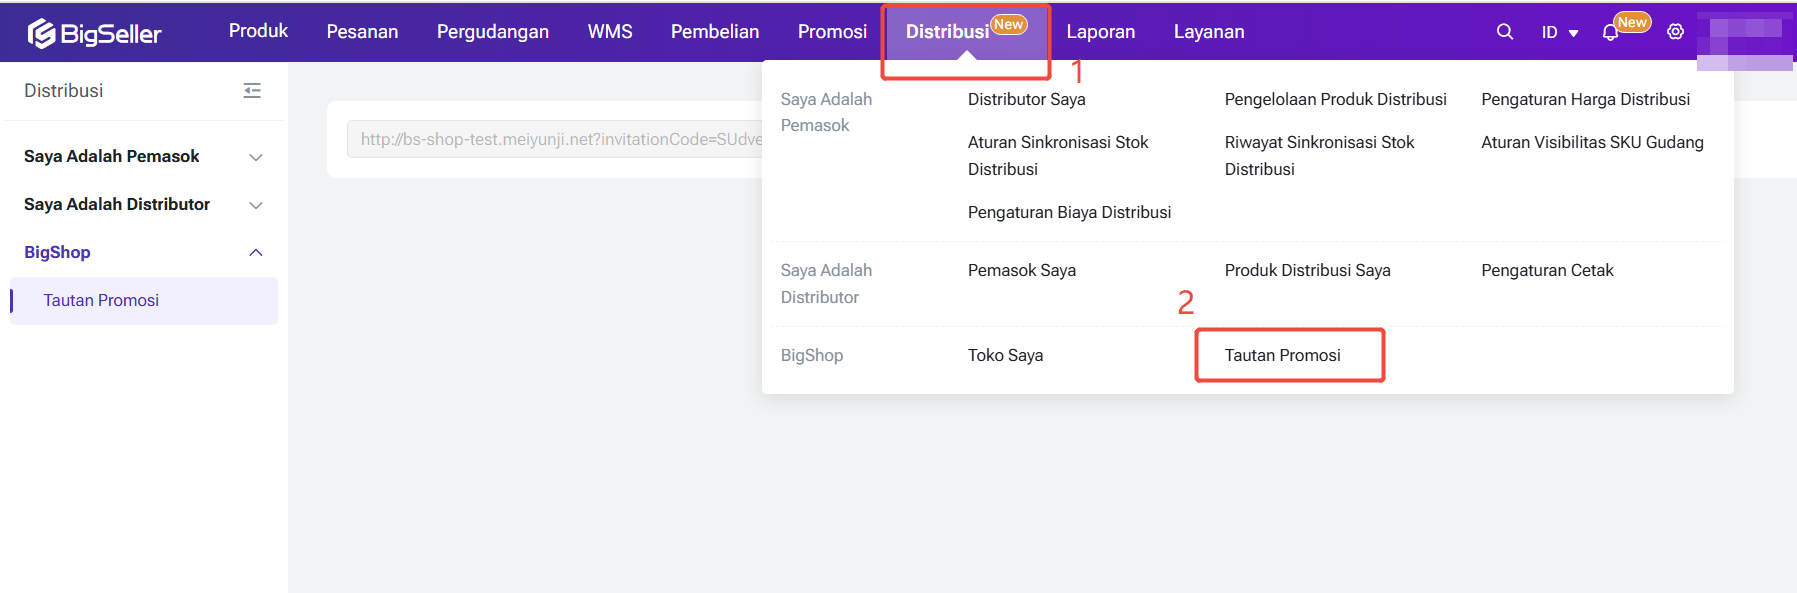Go to the Laporan menu
This screenshot has height=593, width=1797.
[x=1100, y=32]
